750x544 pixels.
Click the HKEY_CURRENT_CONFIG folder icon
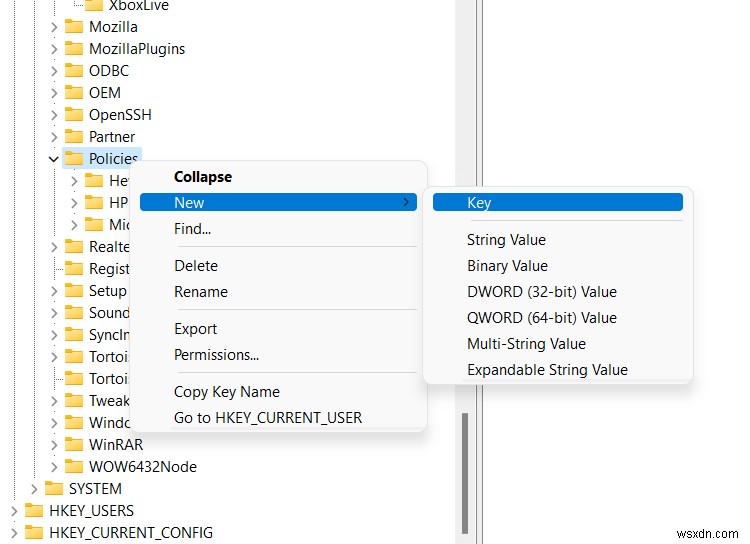point(34,533)
